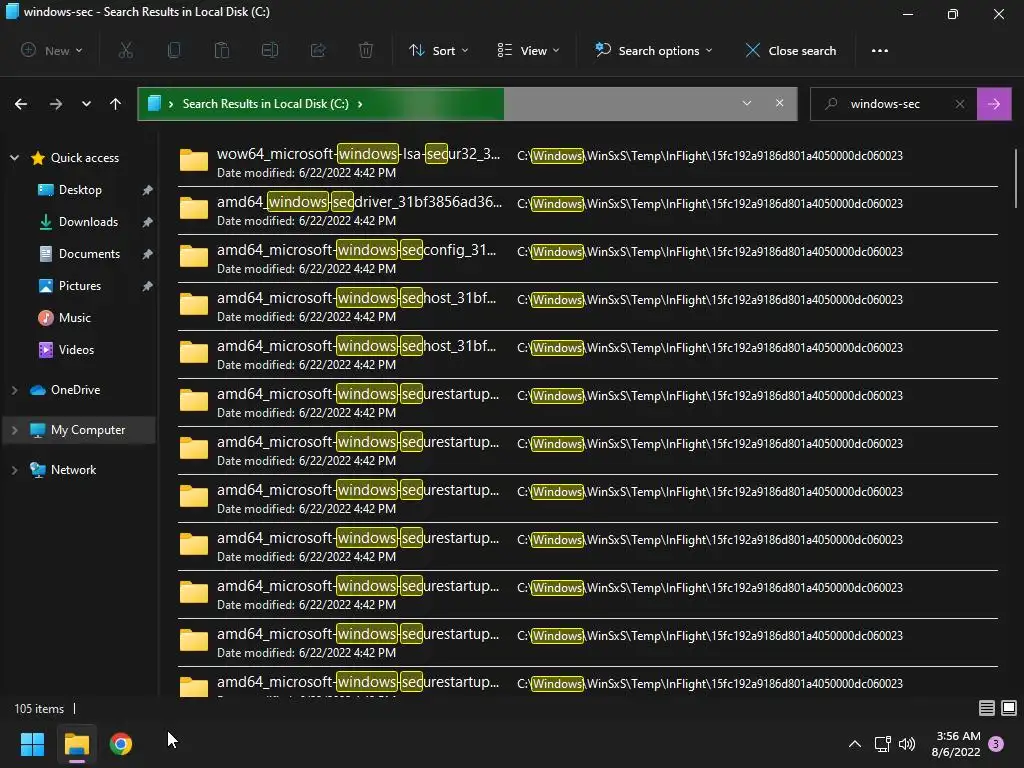Select Music in navigation pane
1024x768 pixels.
coord(64,318)
